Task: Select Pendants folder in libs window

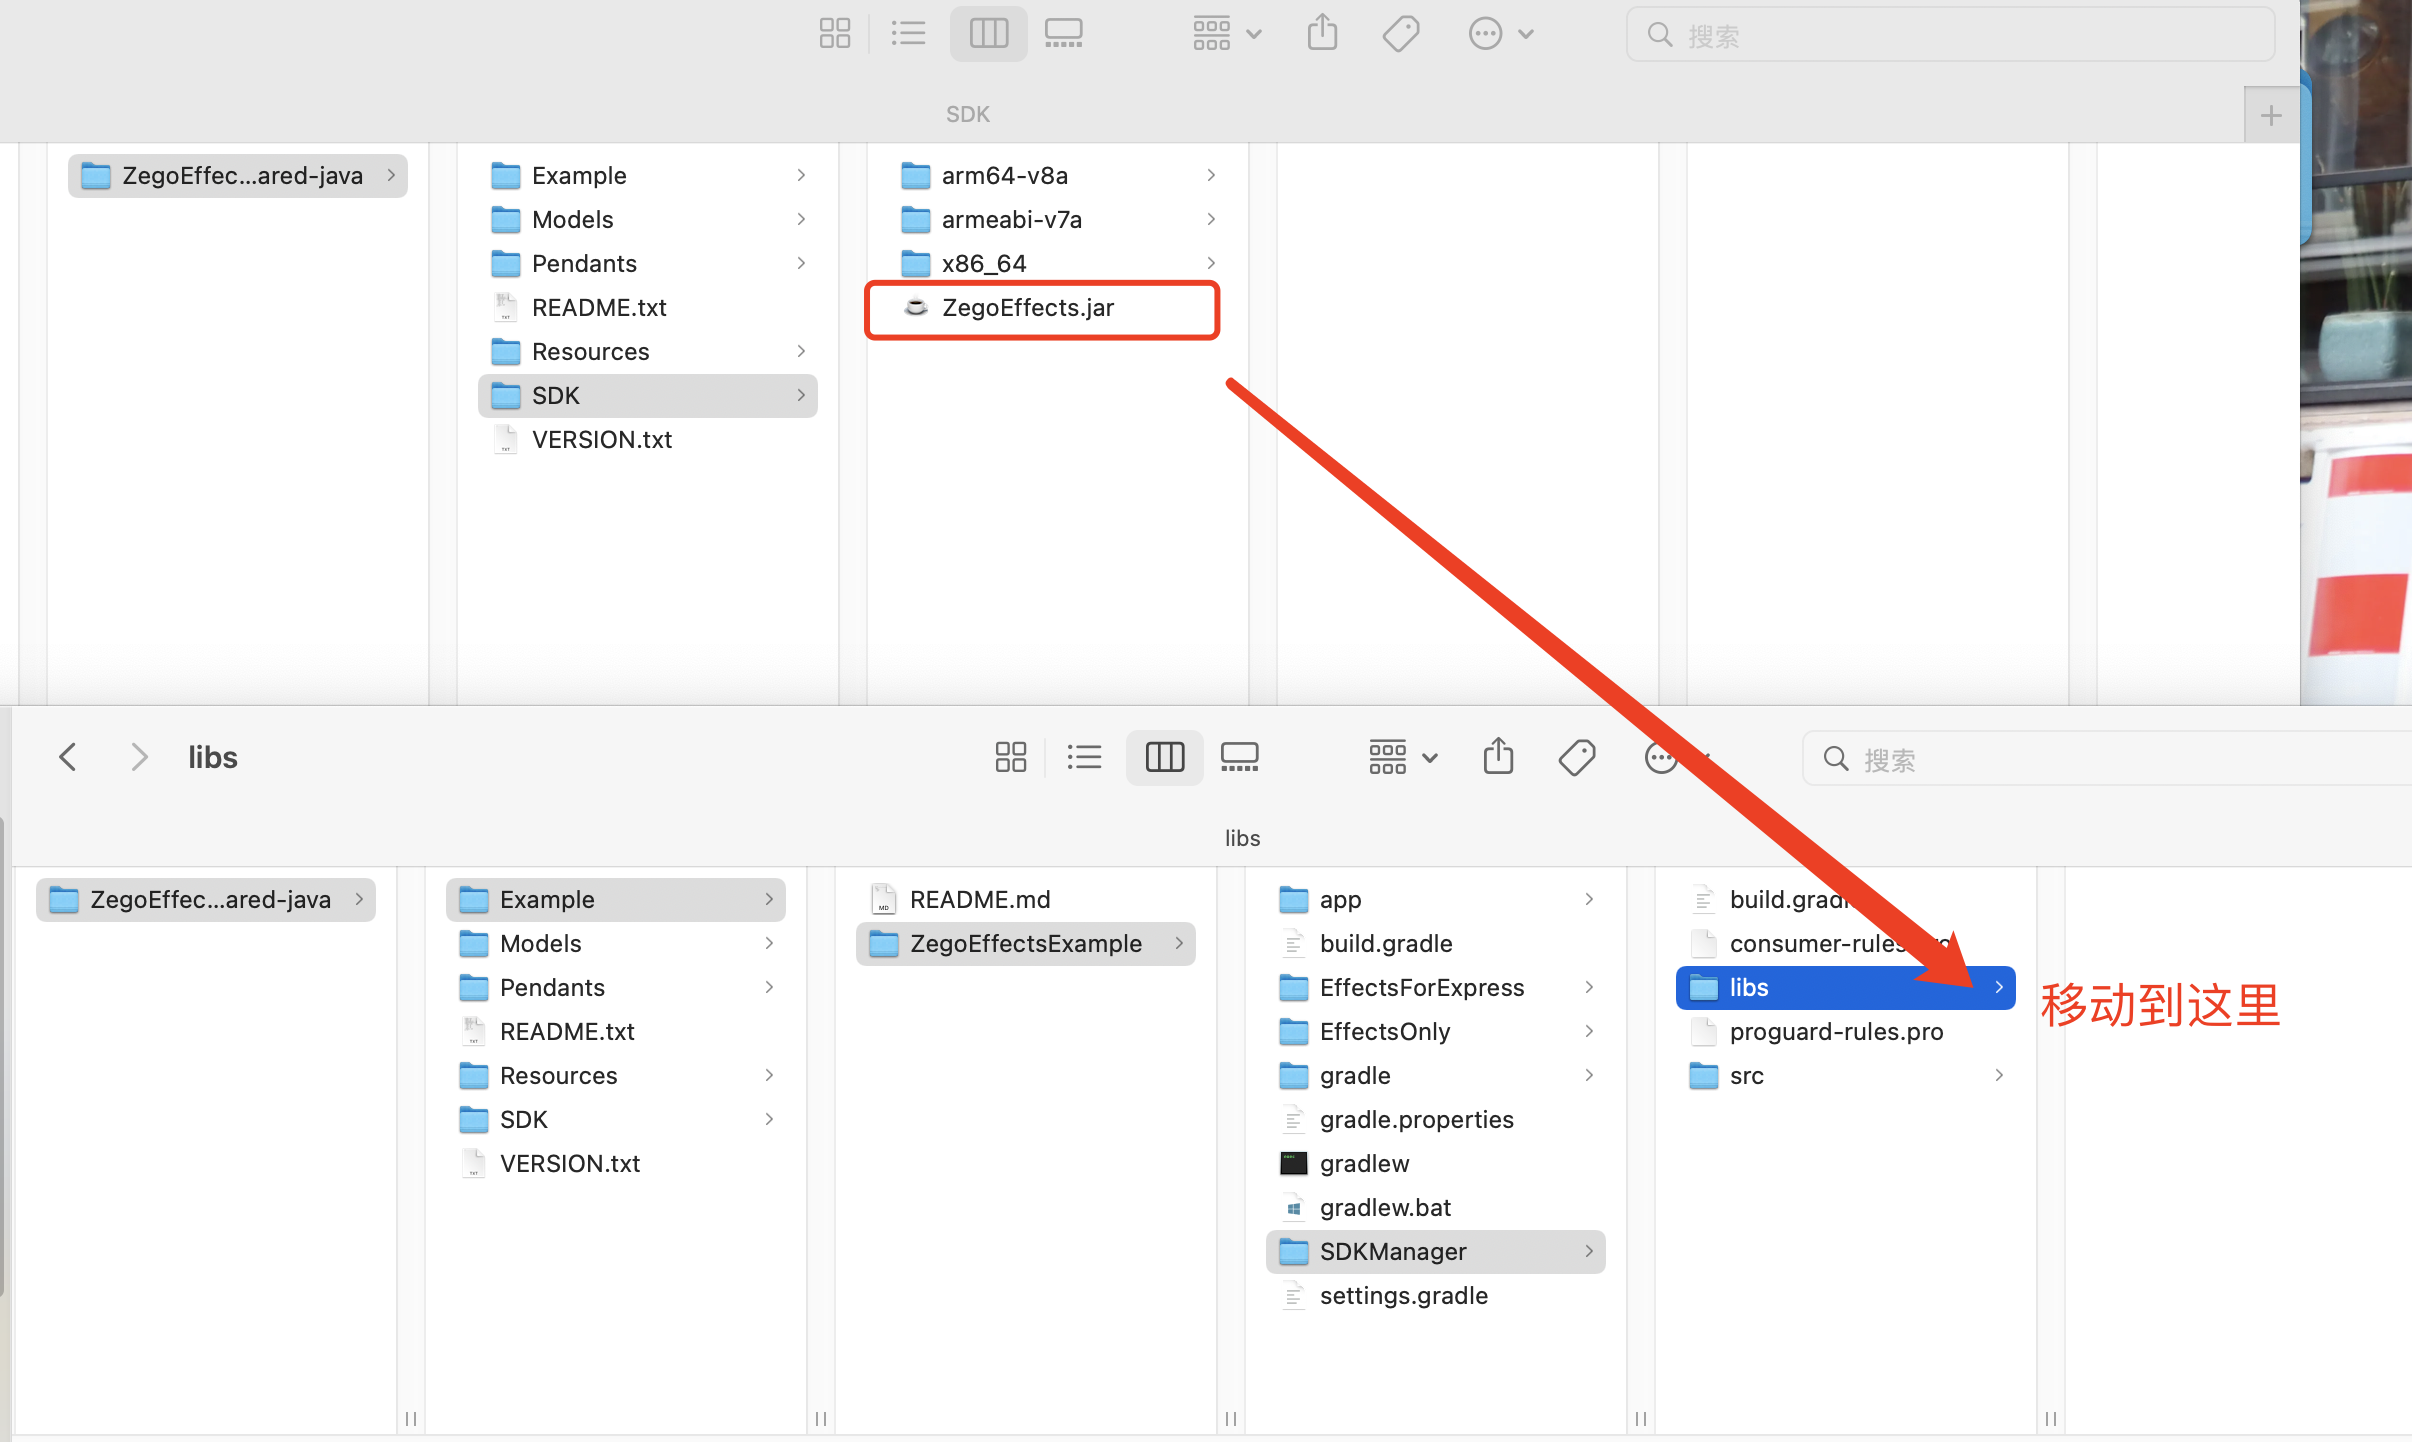Action: pos(616,988)
